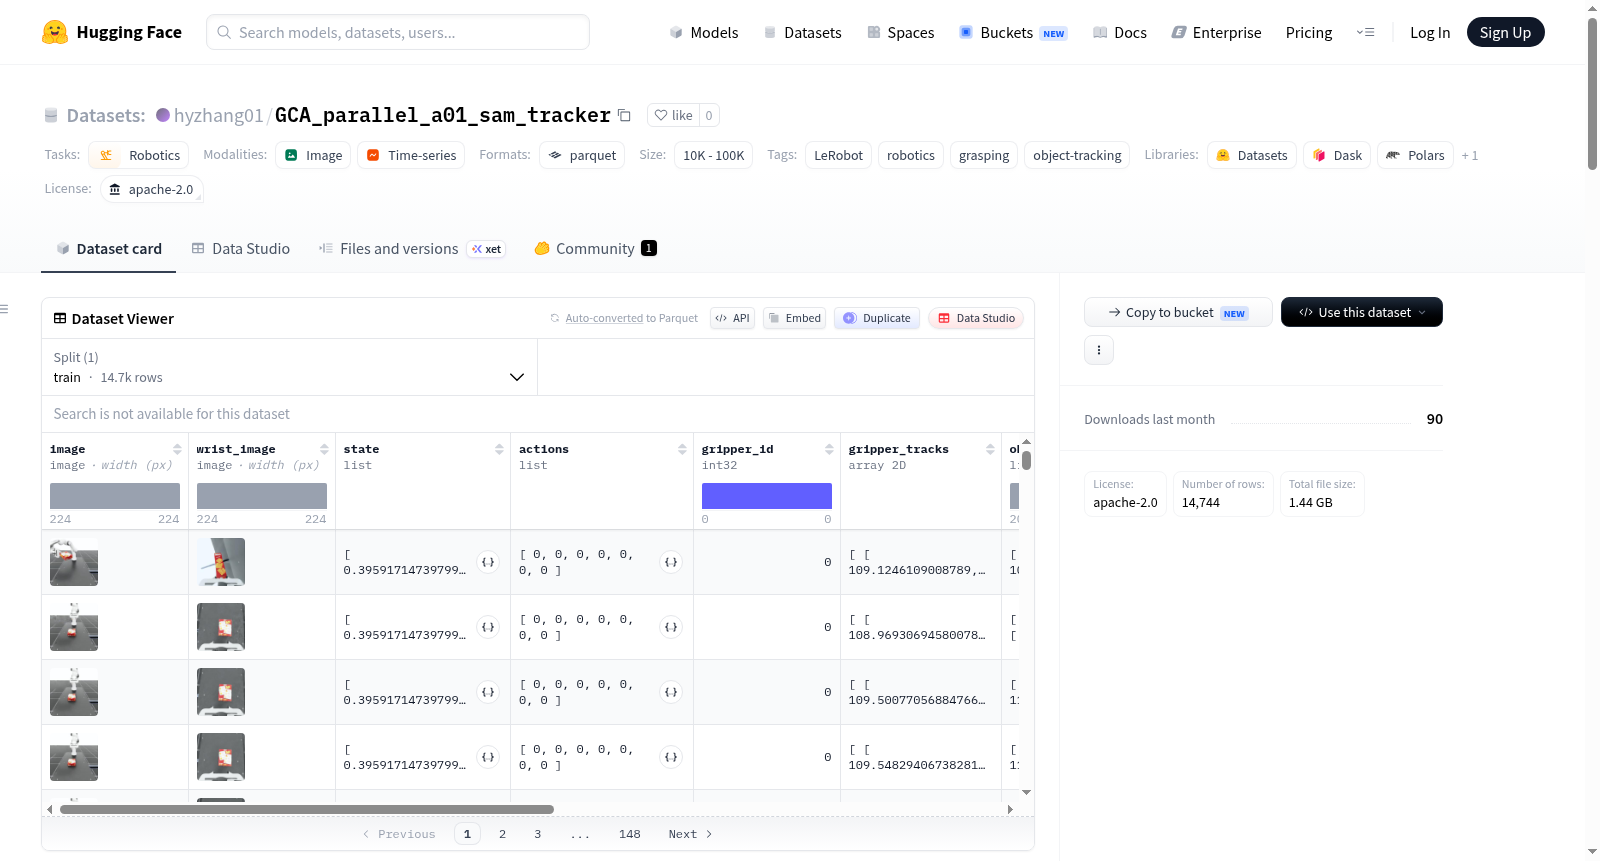Open the hyzhang01 profile link
The image size is (1600, 861).
(218, 115)
